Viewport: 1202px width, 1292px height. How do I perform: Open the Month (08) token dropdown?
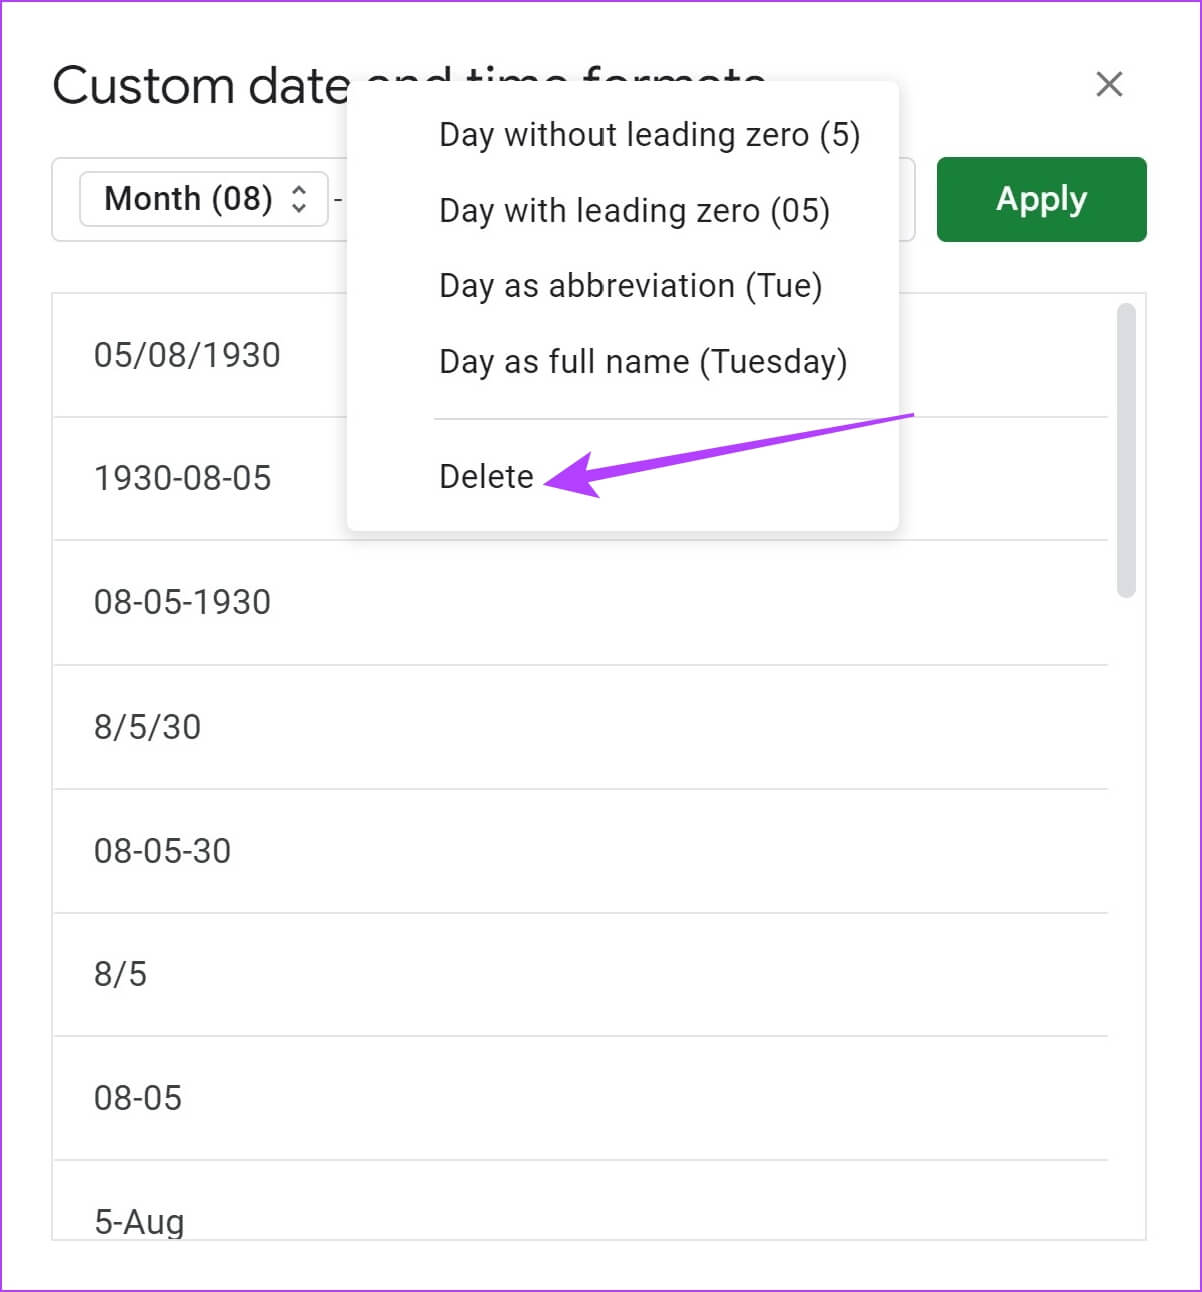(x=188, y=199)
